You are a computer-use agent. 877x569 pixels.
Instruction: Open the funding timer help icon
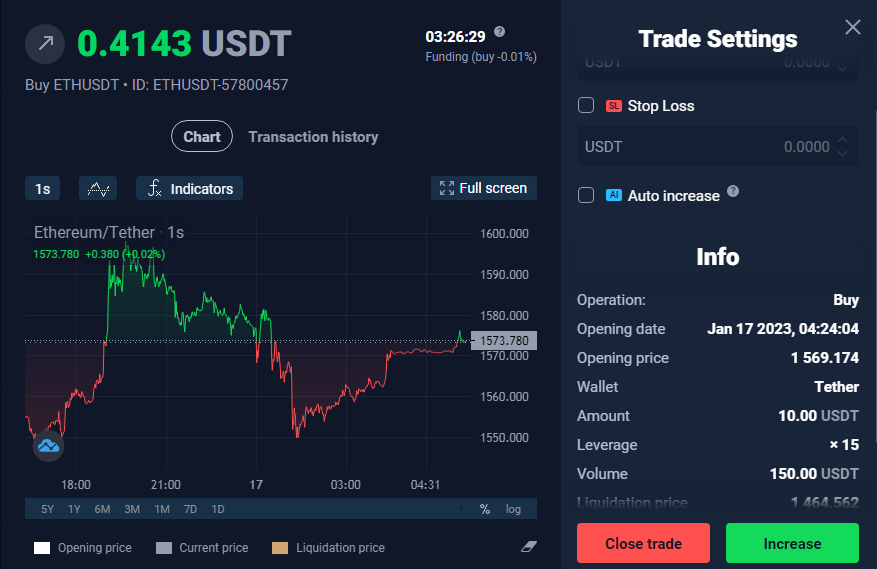(x=499, y=32)
